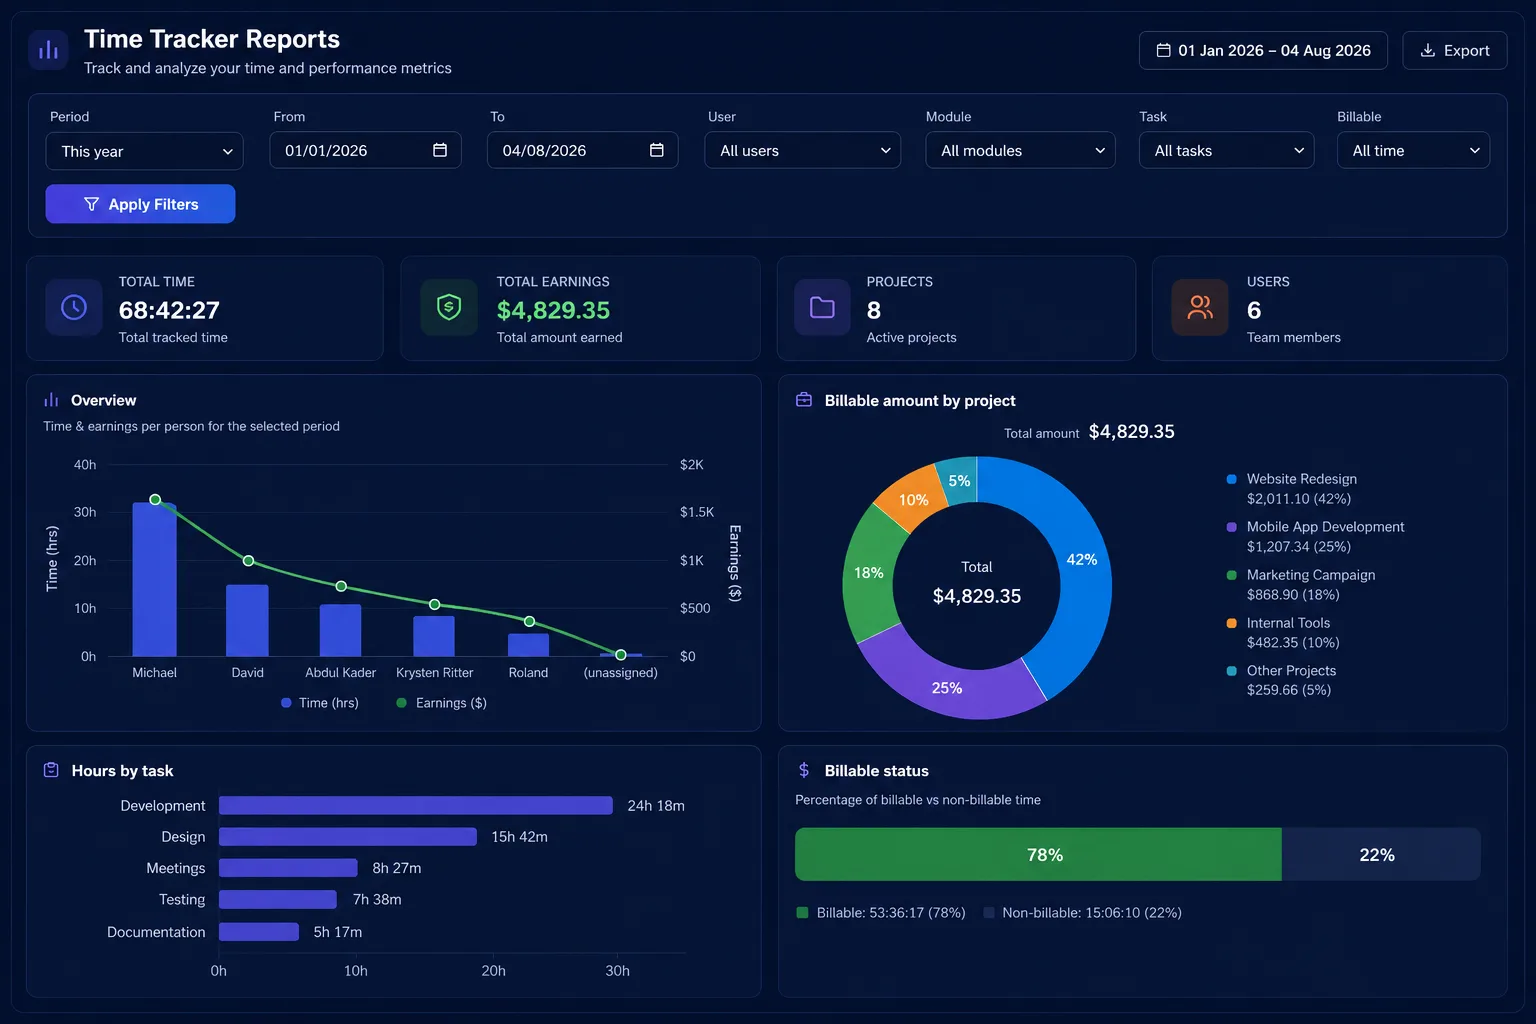The image size is (1536, 1024).
Task: Open the Module dropdown showing All modules
Action: [x=1021, y=150]
